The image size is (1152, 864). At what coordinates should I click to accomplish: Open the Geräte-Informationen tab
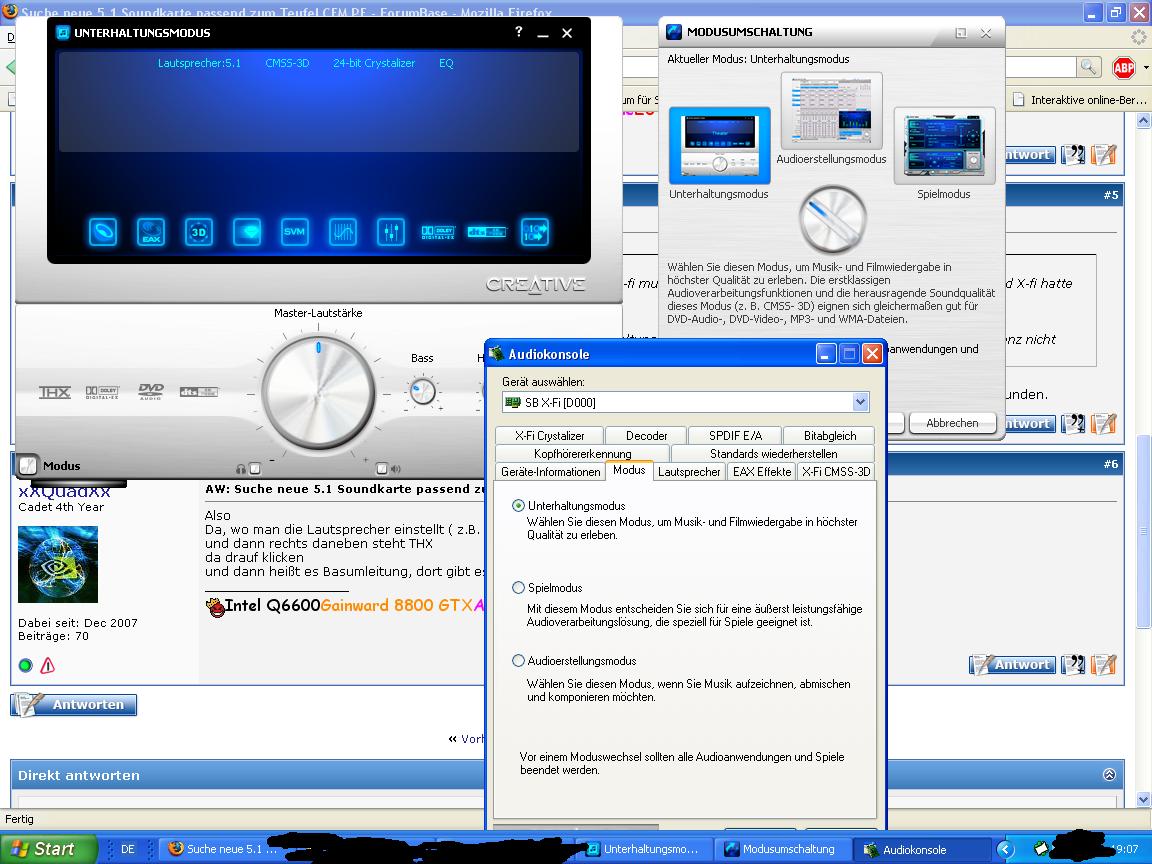point(550,472)
